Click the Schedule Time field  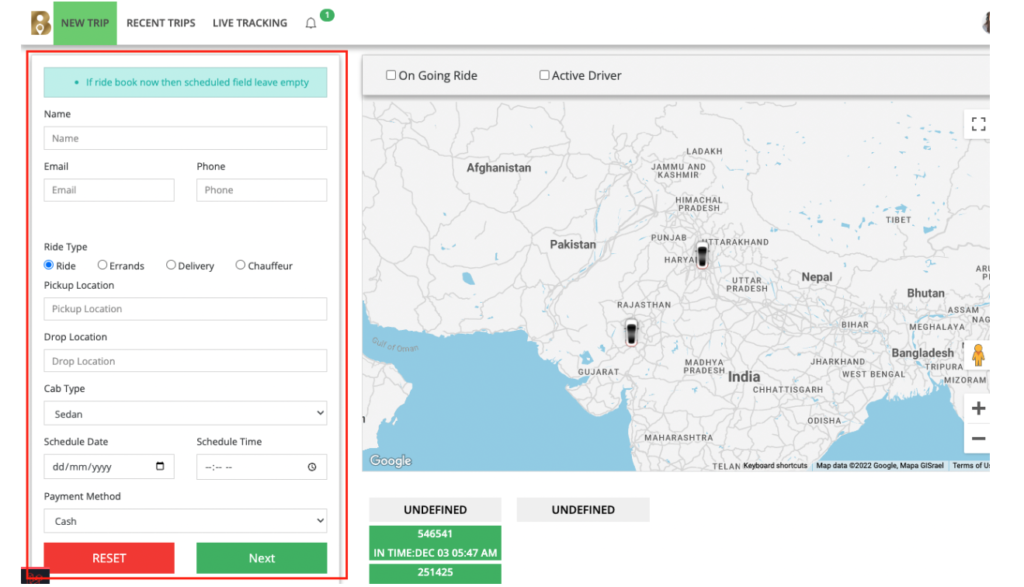(262, 467)
